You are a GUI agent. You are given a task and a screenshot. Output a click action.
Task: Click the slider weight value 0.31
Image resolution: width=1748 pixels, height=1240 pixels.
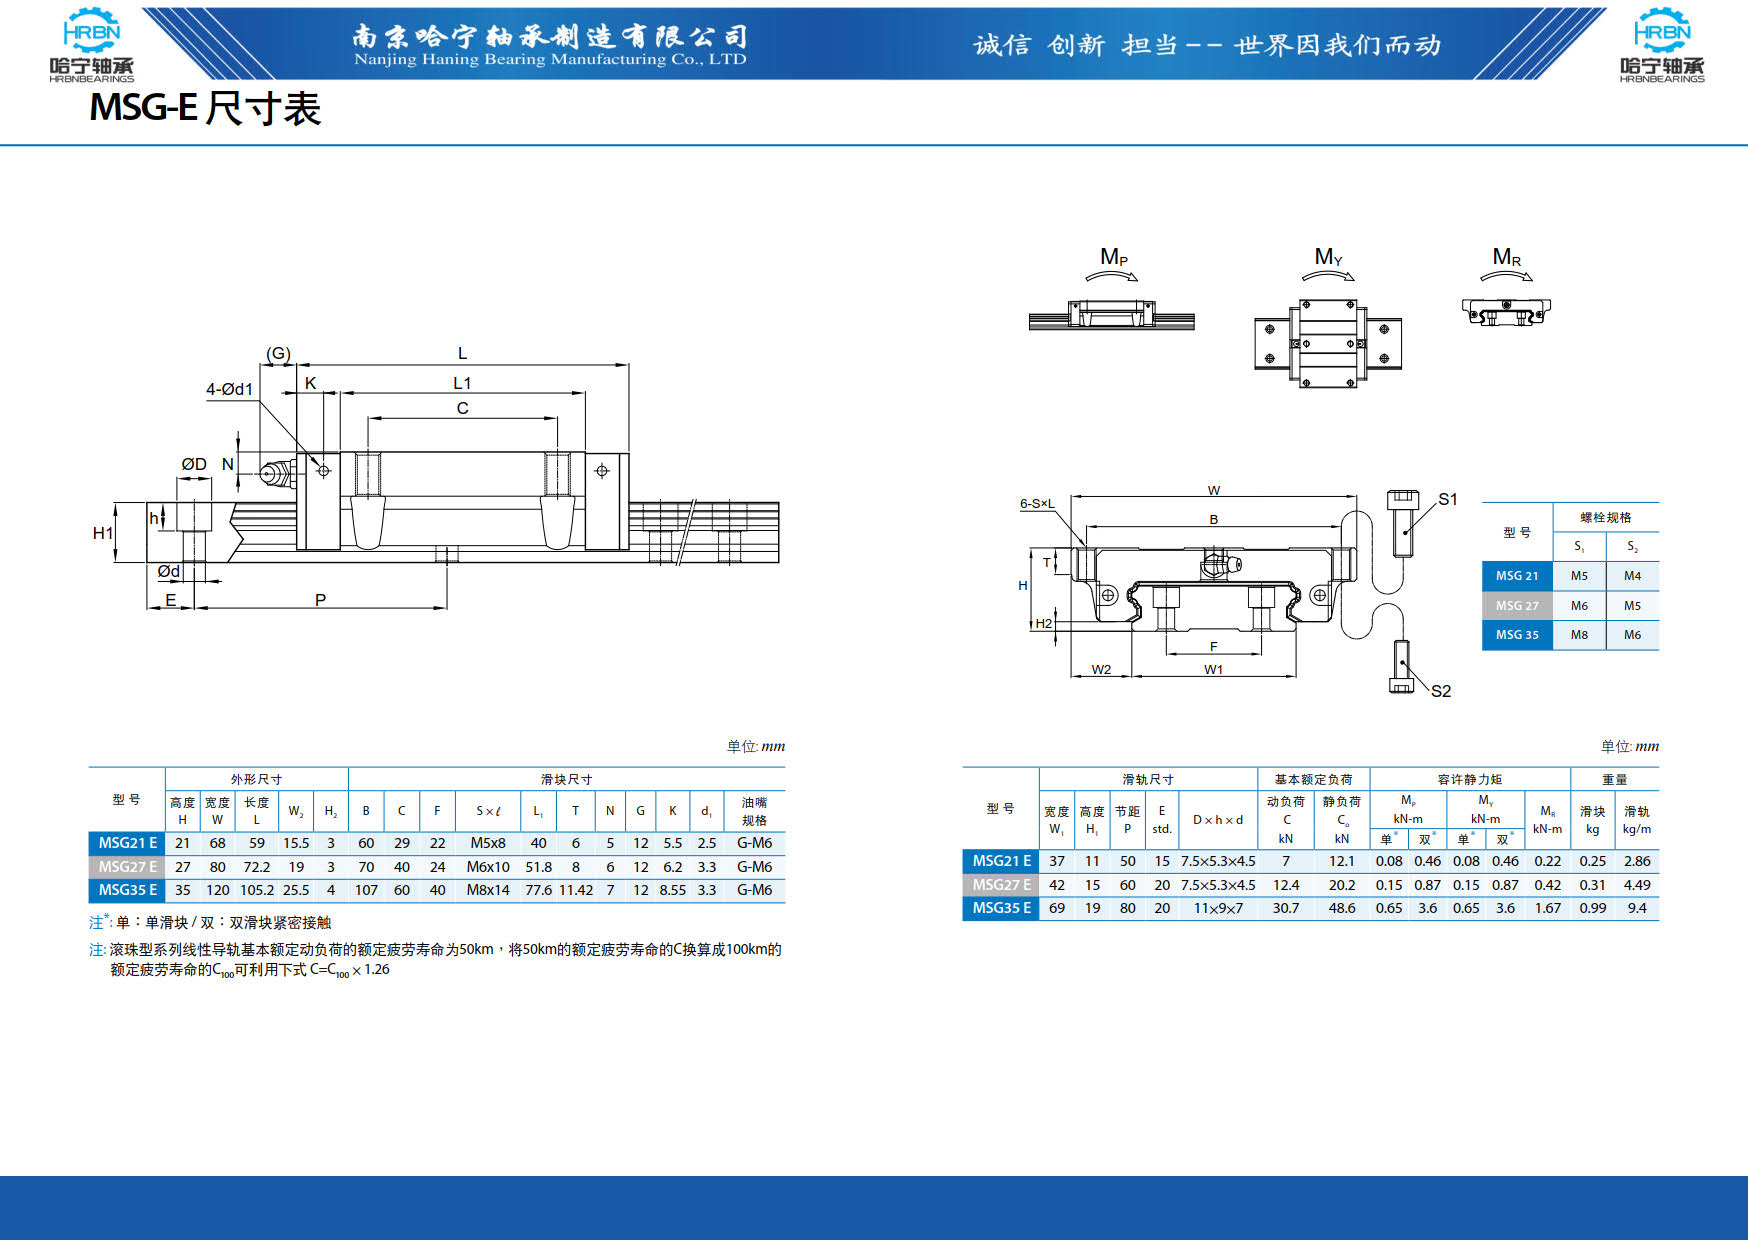pyautogui.click(x=1592, y=885)
